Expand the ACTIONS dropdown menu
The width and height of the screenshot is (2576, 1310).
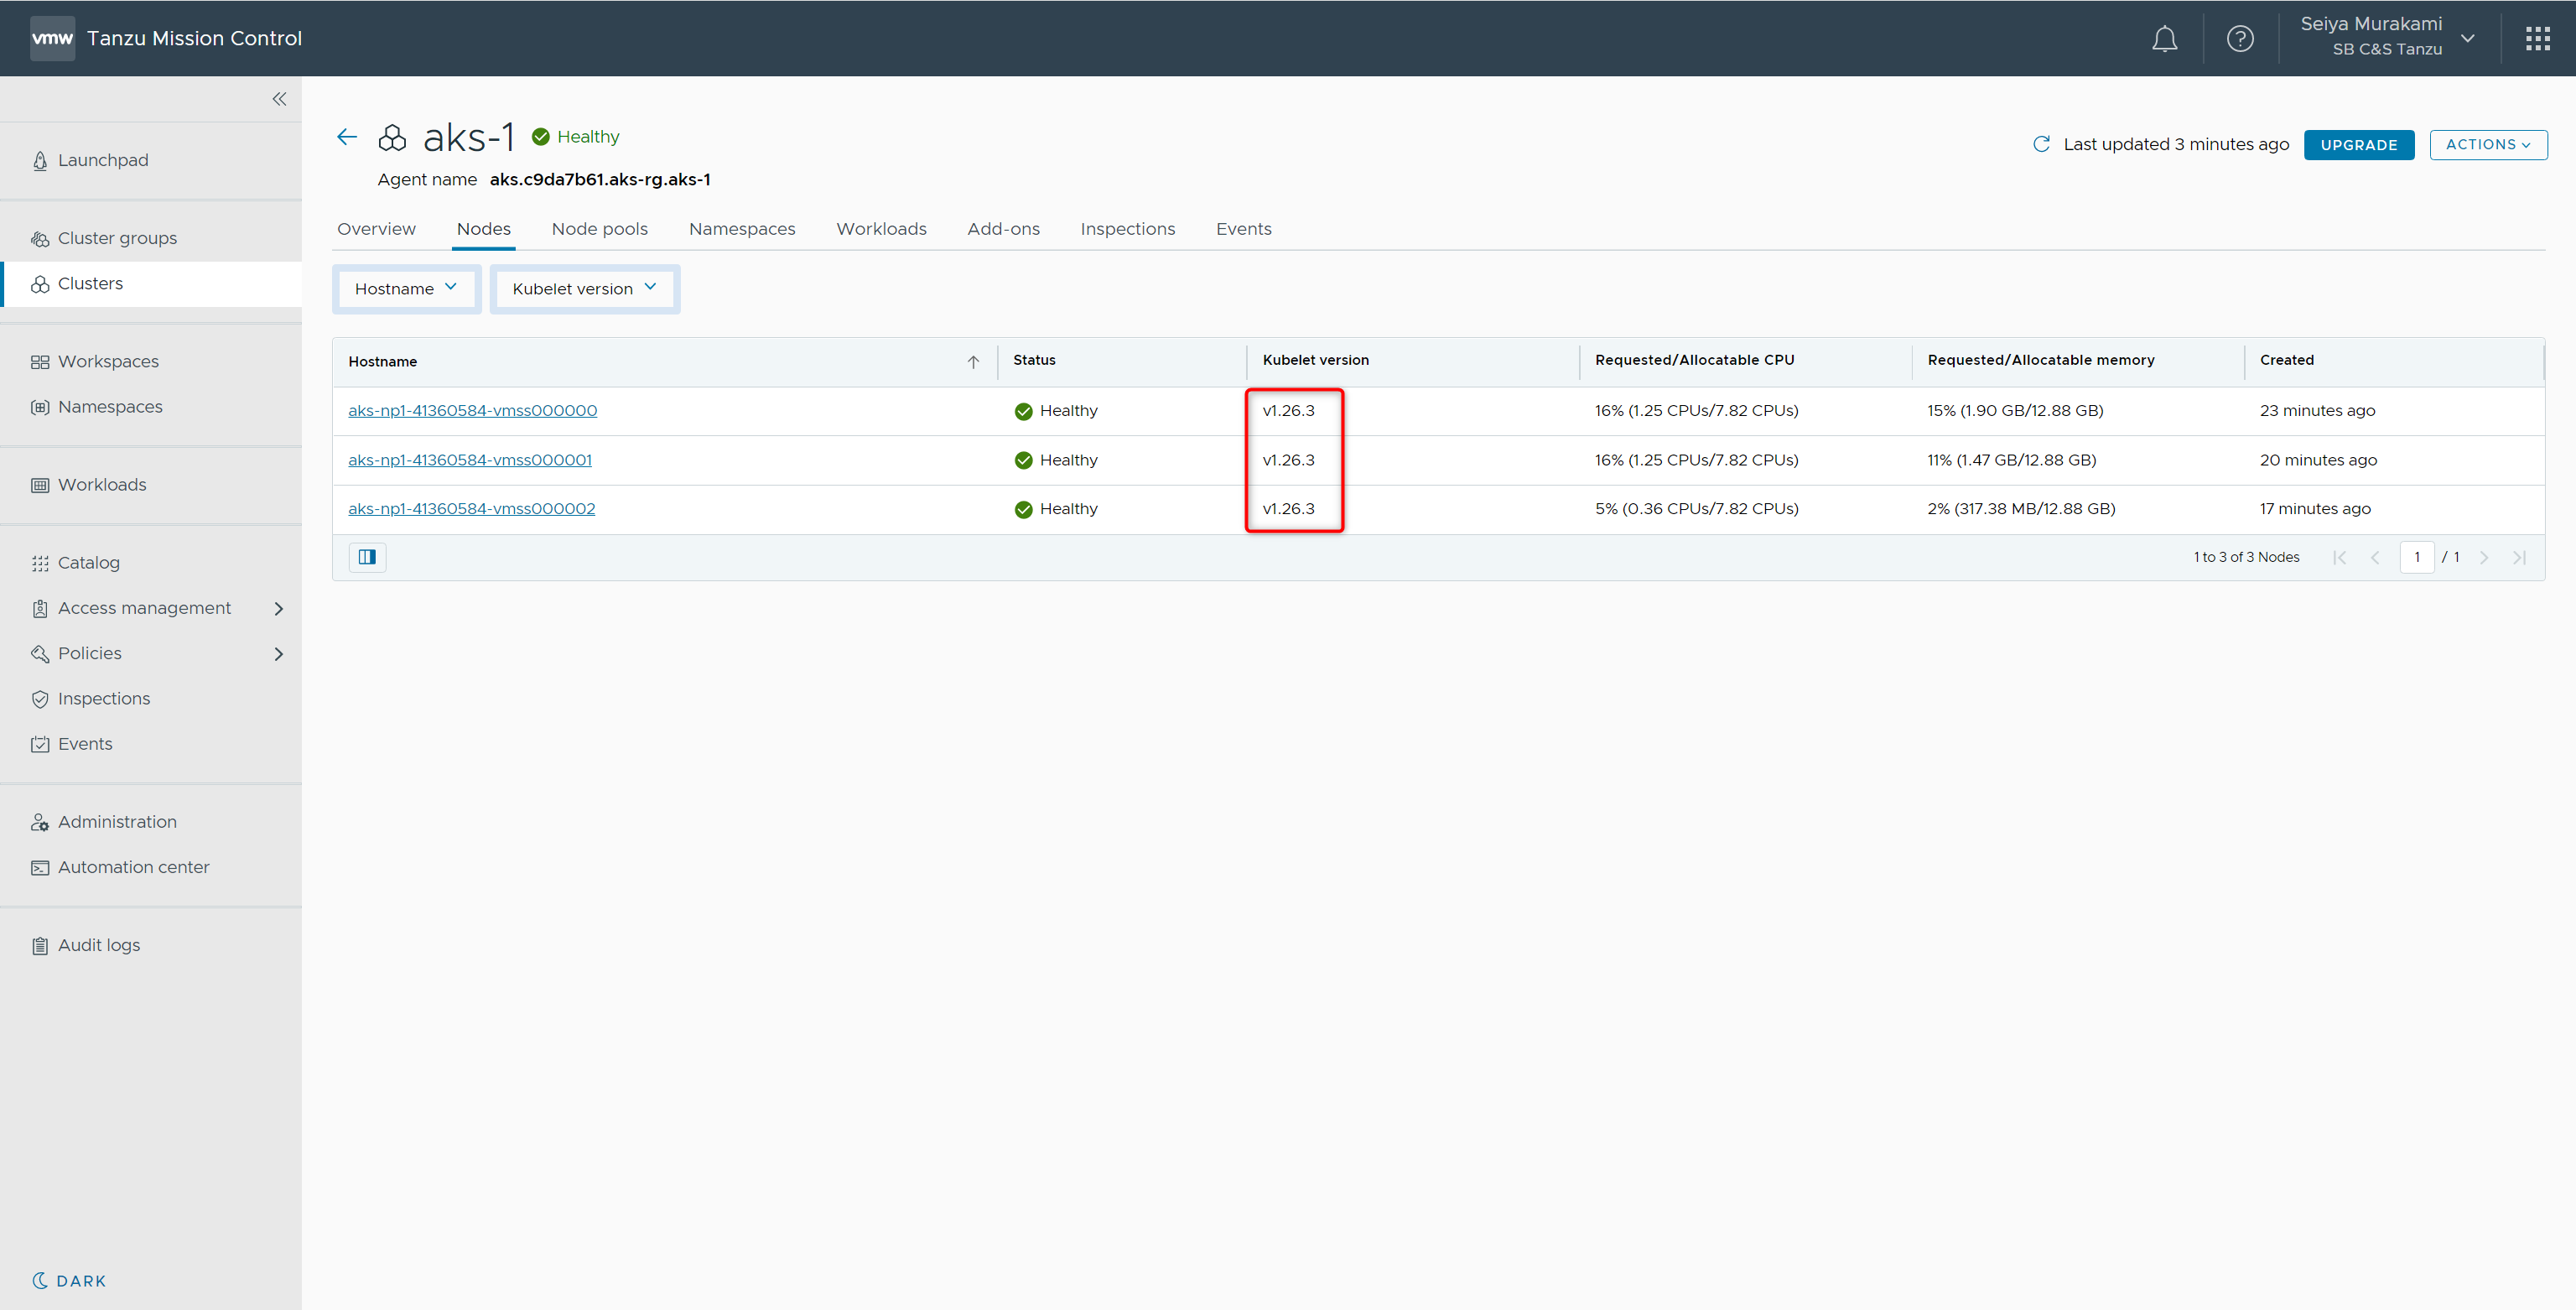2487,145
